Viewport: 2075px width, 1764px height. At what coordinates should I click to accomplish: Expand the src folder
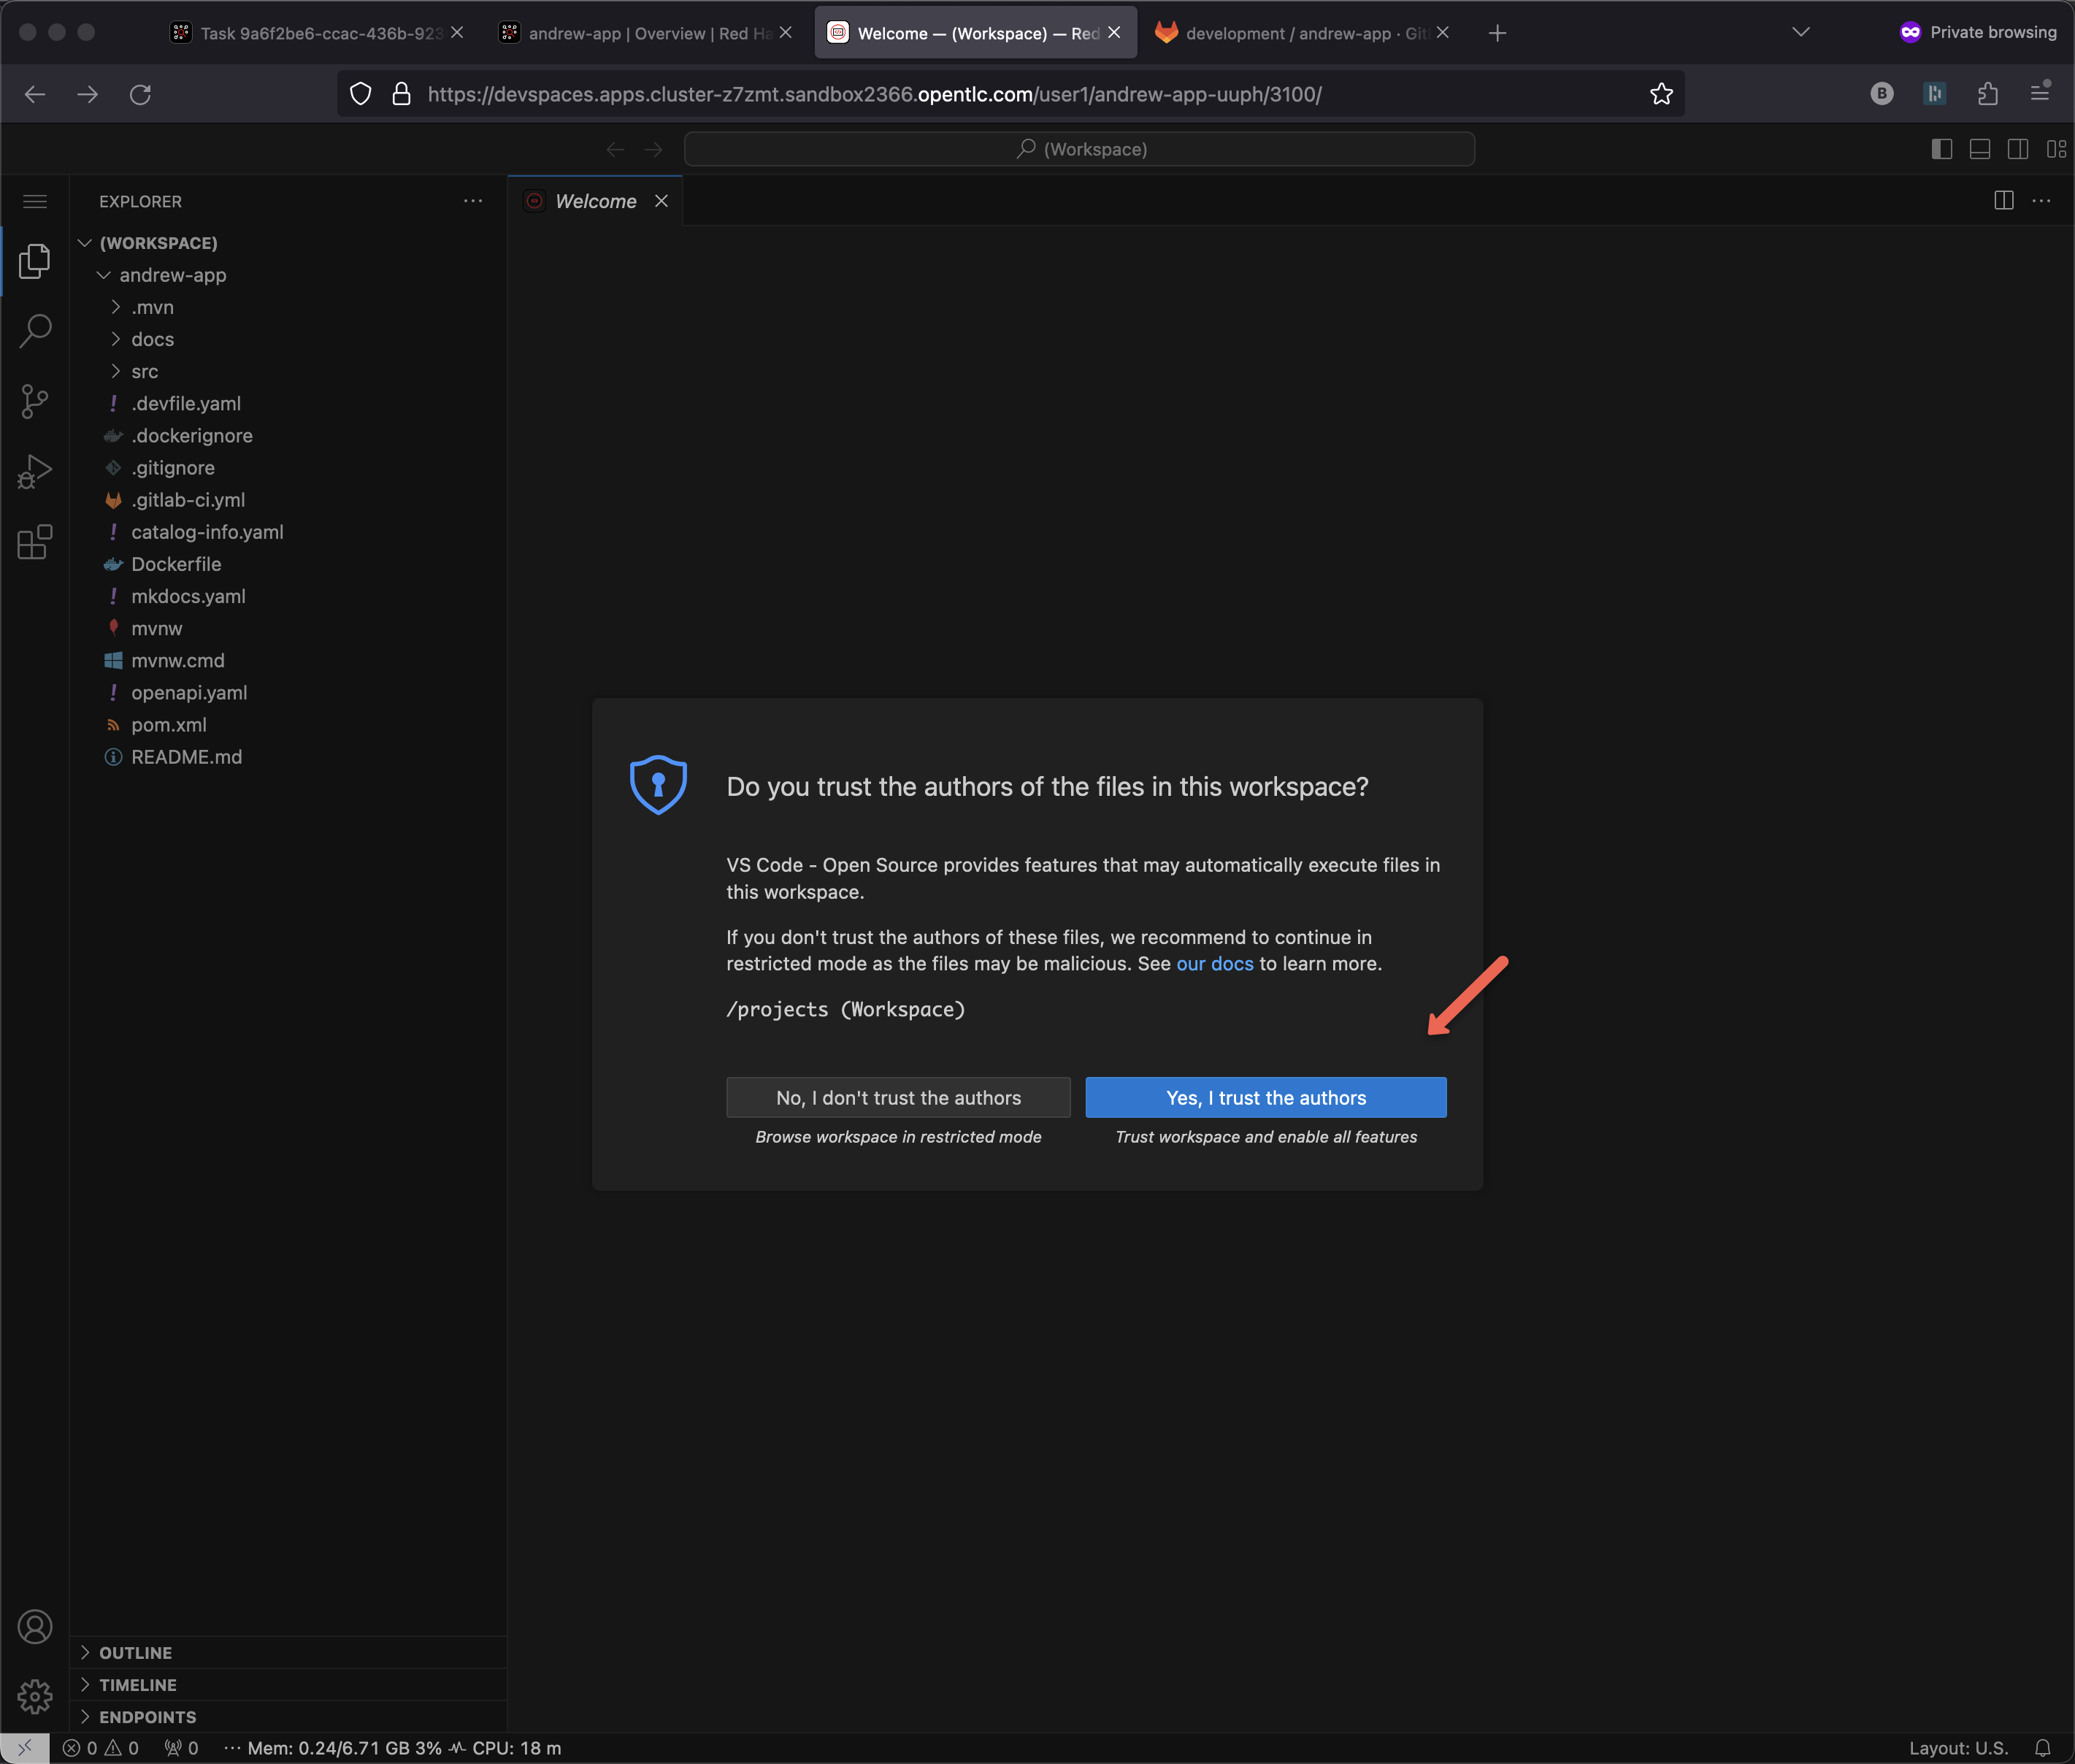coord(144,371)
